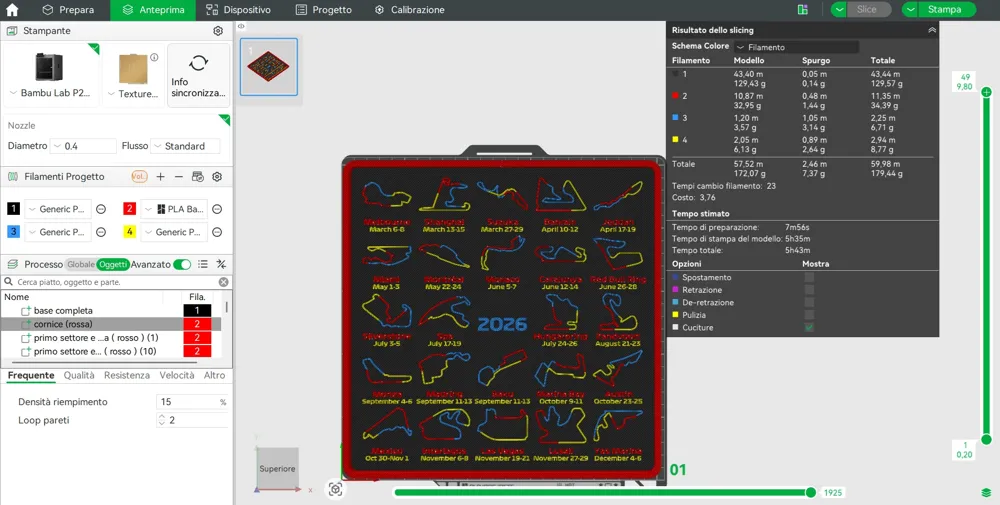Select primo settore rosso (10) row
The height and width of the screenshot is (505, 1000).
pyautogui.click(x=111, y=351)
